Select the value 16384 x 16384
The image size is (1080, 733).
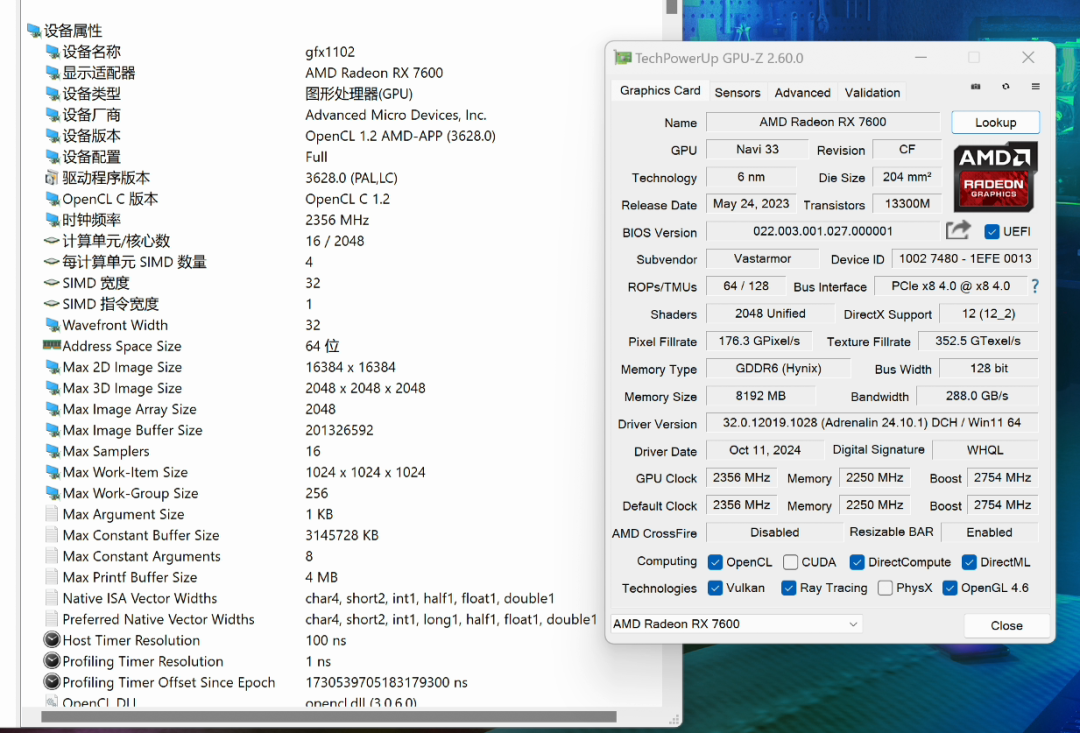(351, 367)
